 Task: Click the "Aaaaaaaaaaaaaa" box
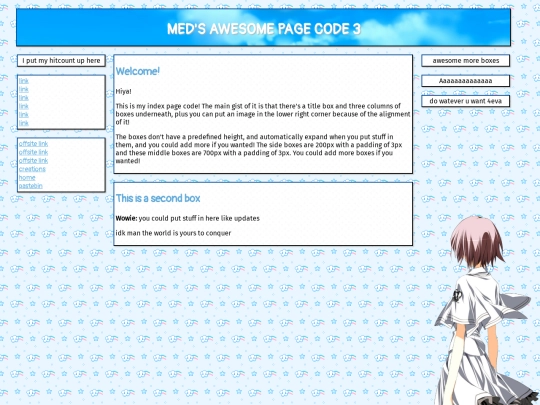point(466,81)
